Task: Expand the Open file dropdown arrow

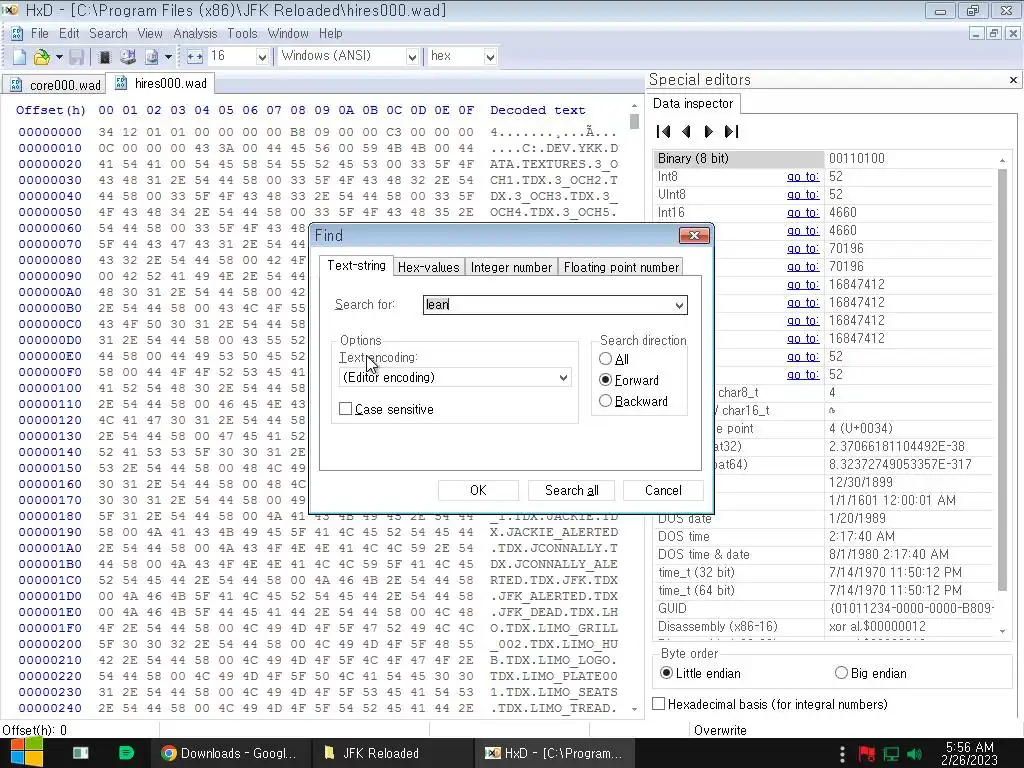Action: point(59,57)
